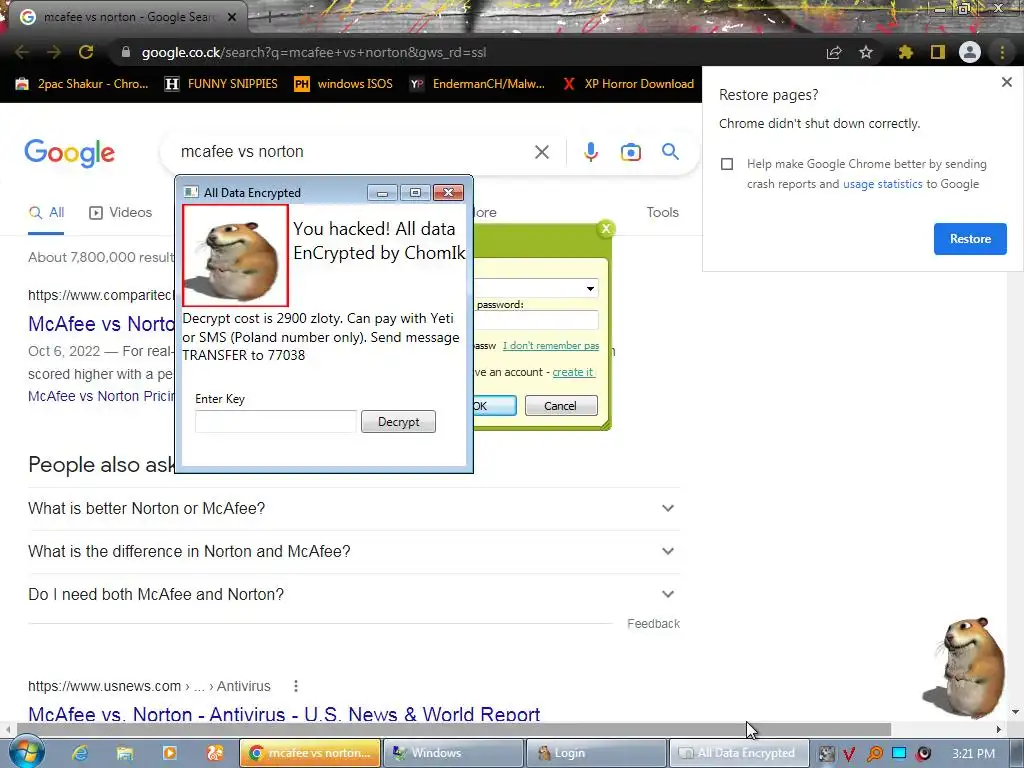
Task: Open a new tab with the plus button
Action: click(x=269, y=17)
